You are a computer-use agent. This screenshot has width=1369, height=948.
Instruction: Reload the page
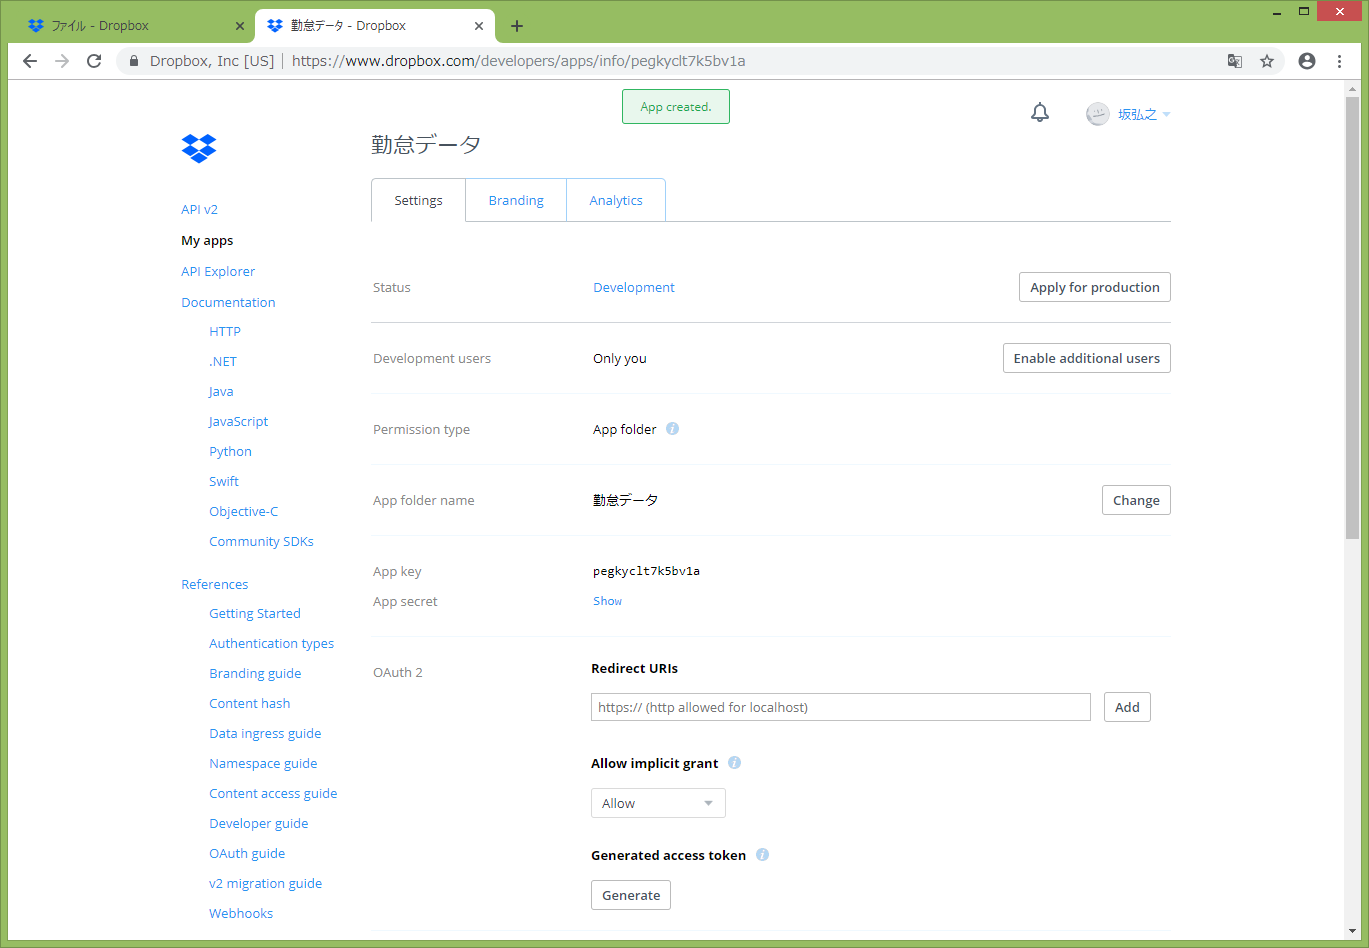(x=94, y=61)
